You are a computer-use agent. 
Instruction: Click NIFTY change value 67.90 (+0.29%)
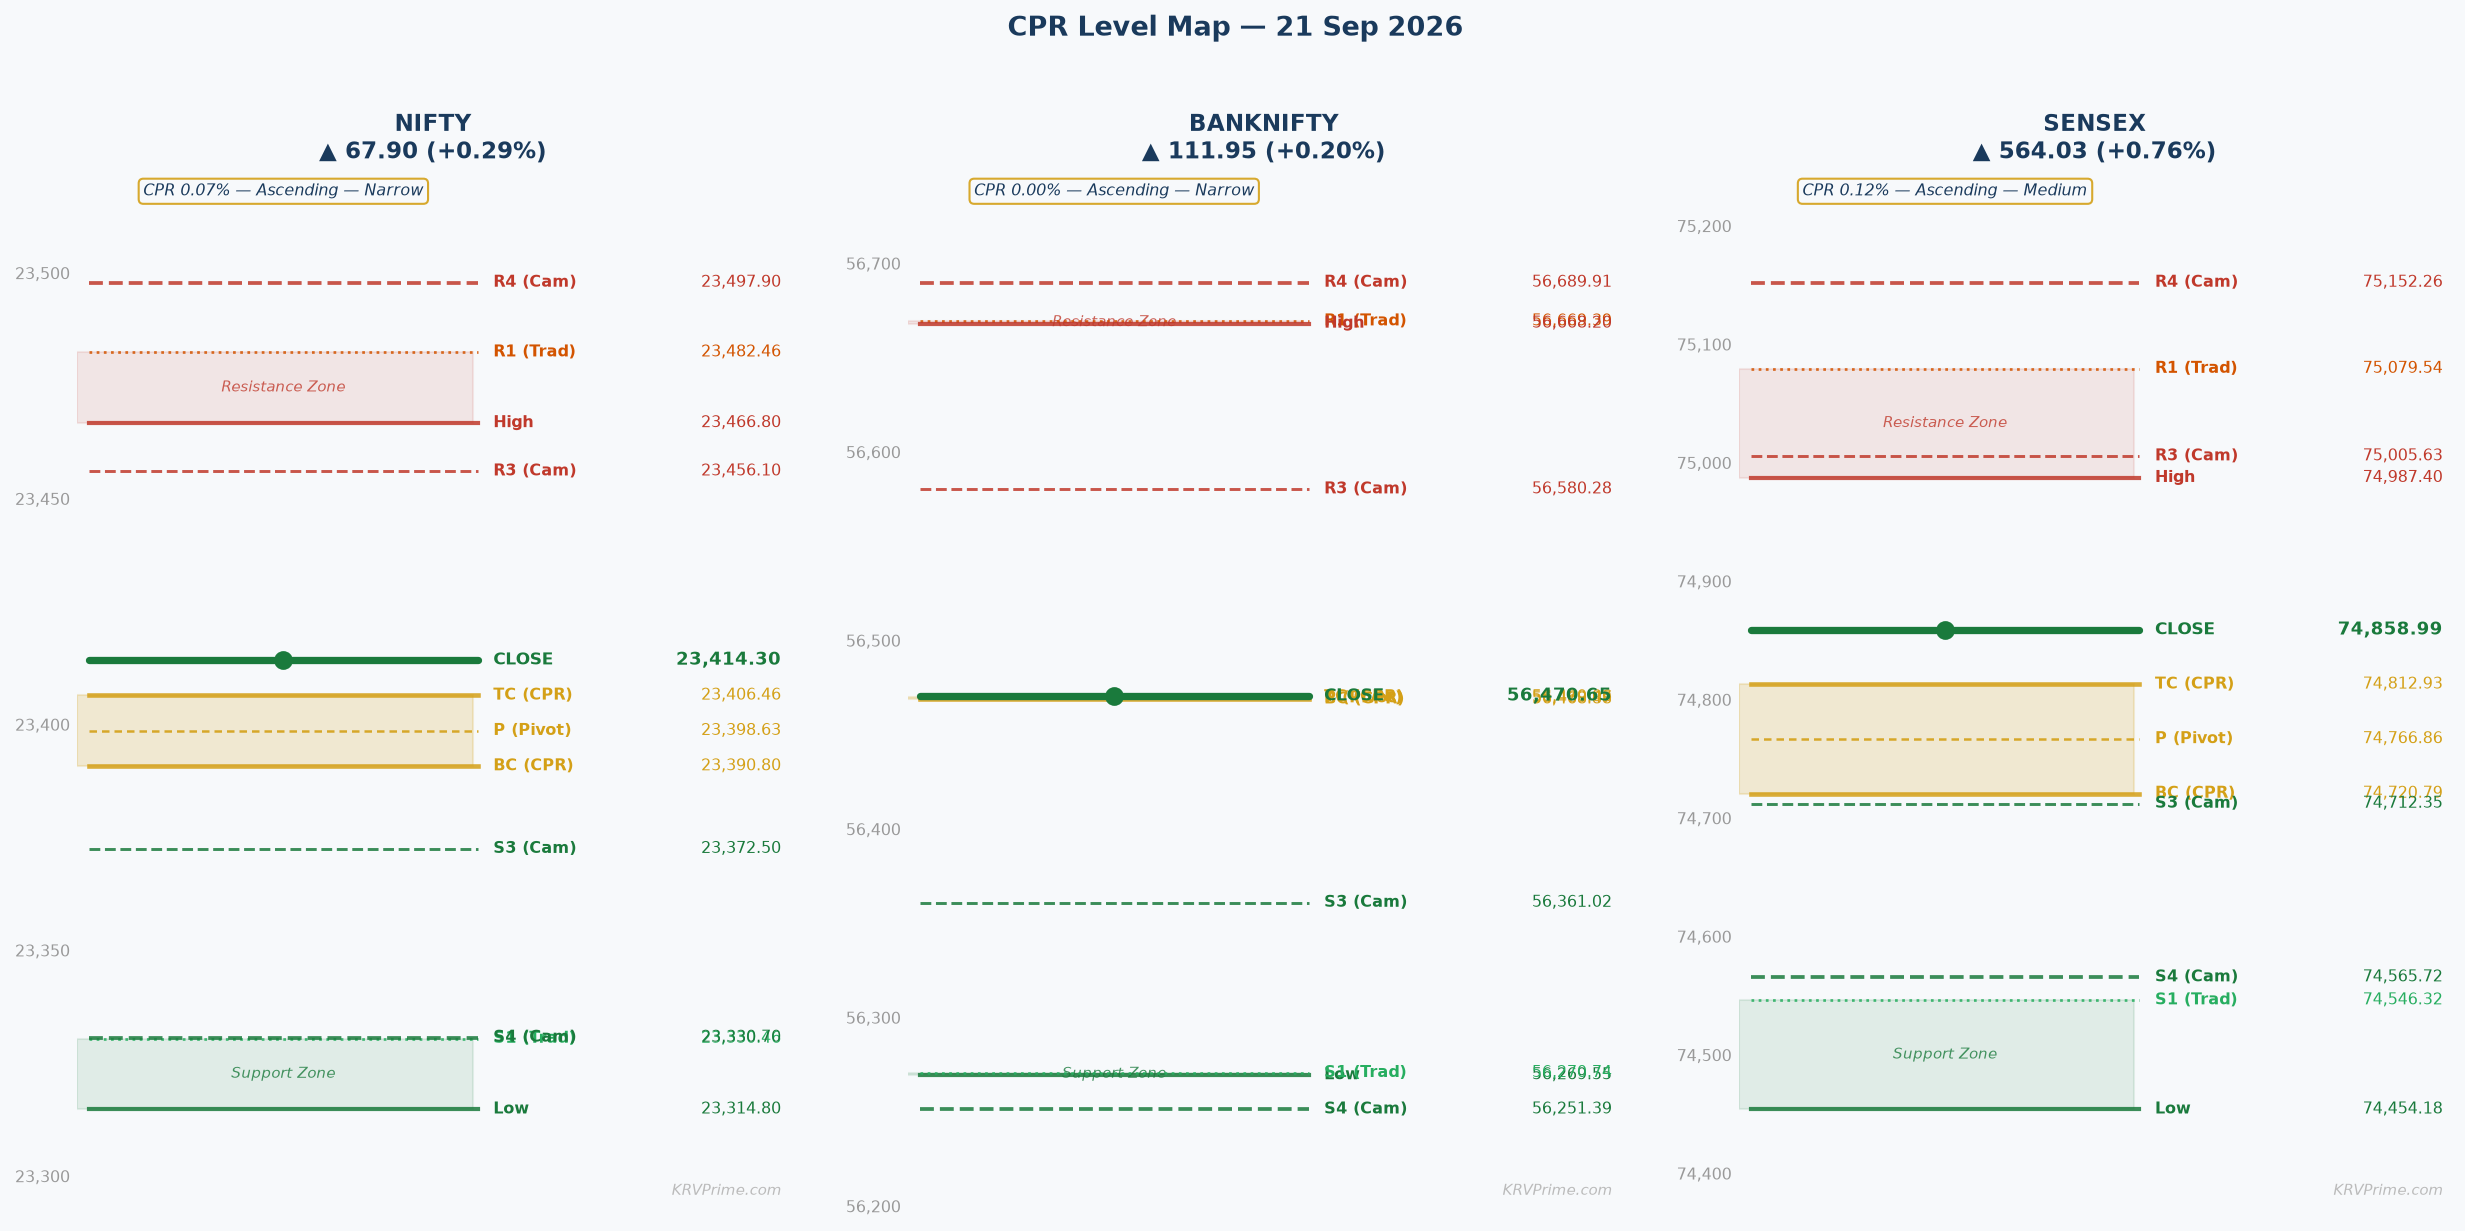click(x=432, y=152)
